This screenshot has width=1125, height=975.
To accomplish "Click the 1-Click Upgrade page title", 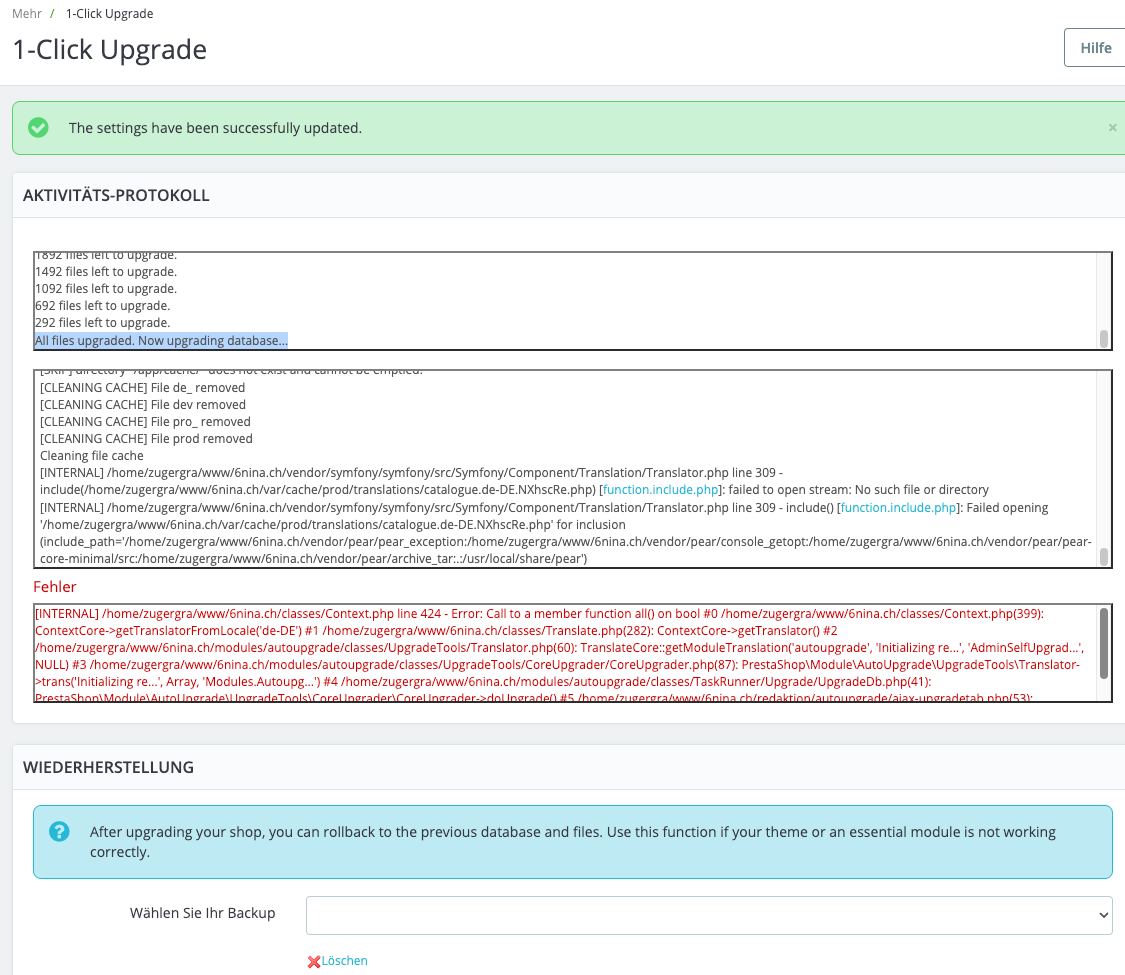I will 110,50.
